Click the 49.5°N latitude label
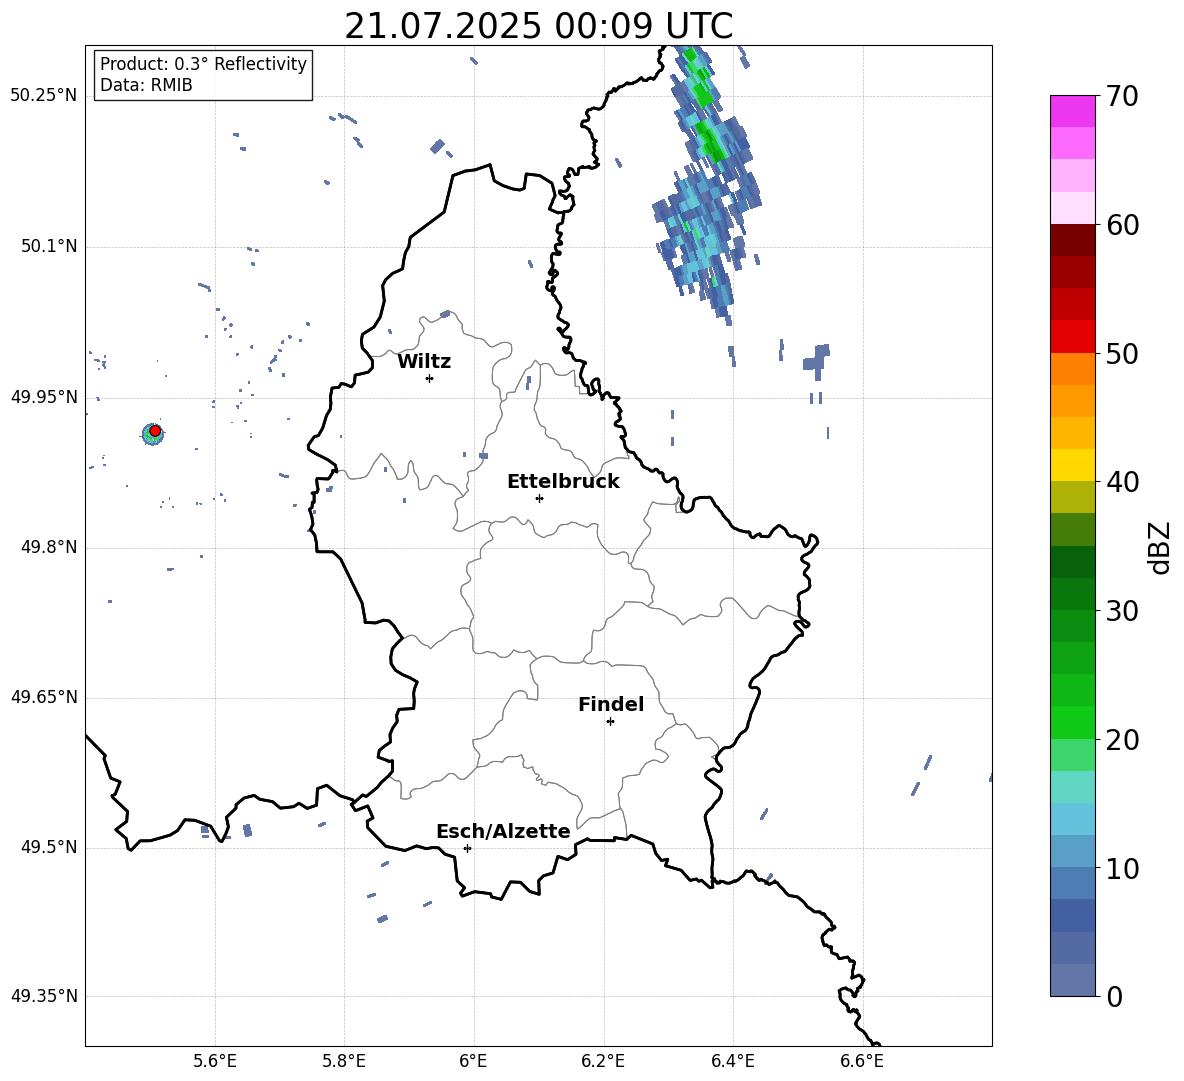The image size is (1184, 1081). [x=48, y=847]
